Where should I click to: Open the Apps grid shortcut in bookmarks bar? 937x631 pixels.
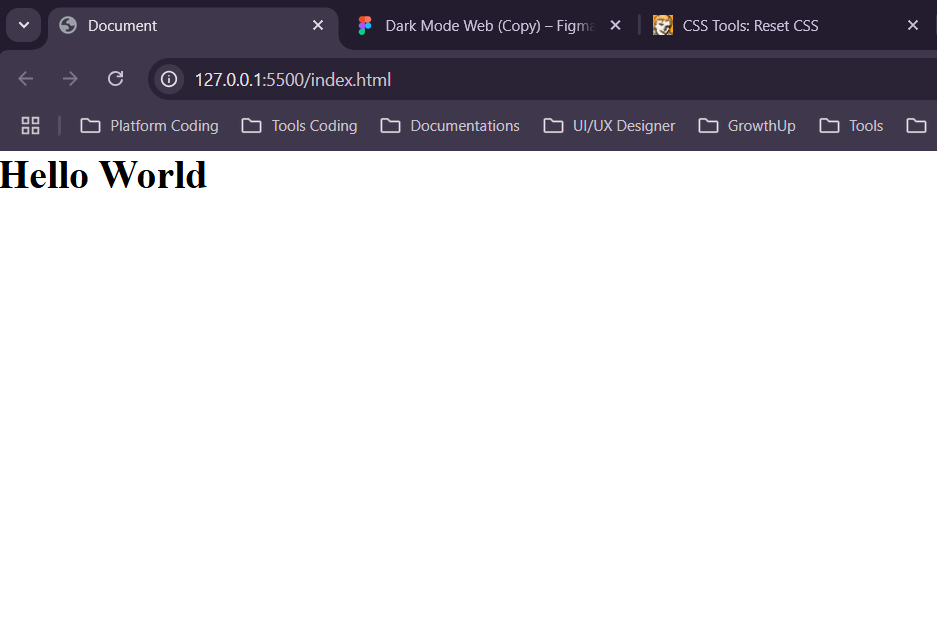point(30,125)
